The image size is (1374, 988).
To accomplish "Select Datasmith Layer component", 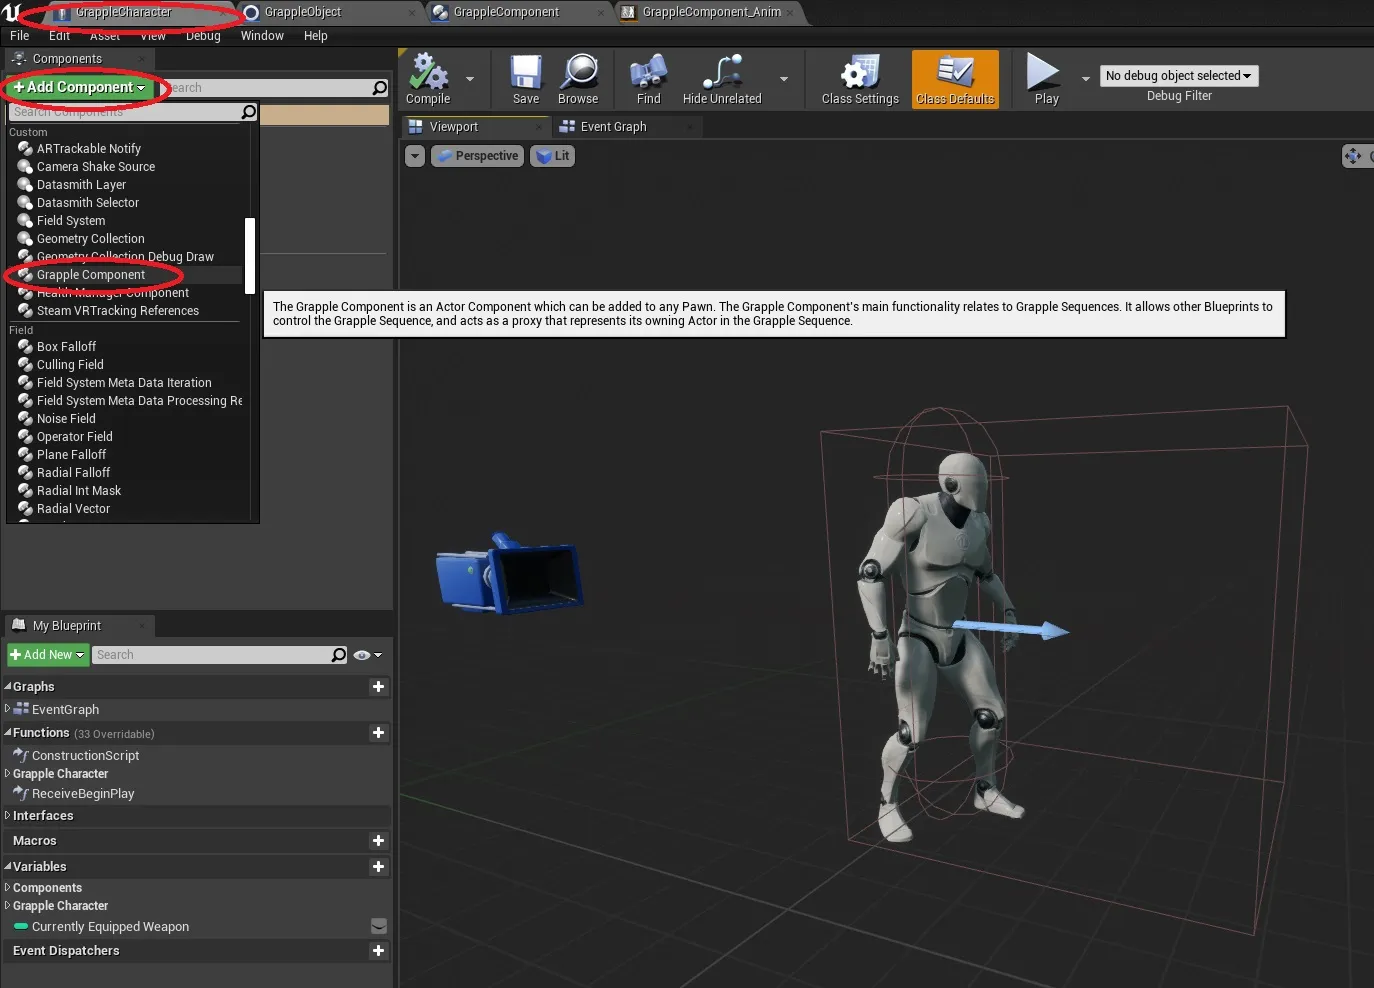I will coord(81,185).
